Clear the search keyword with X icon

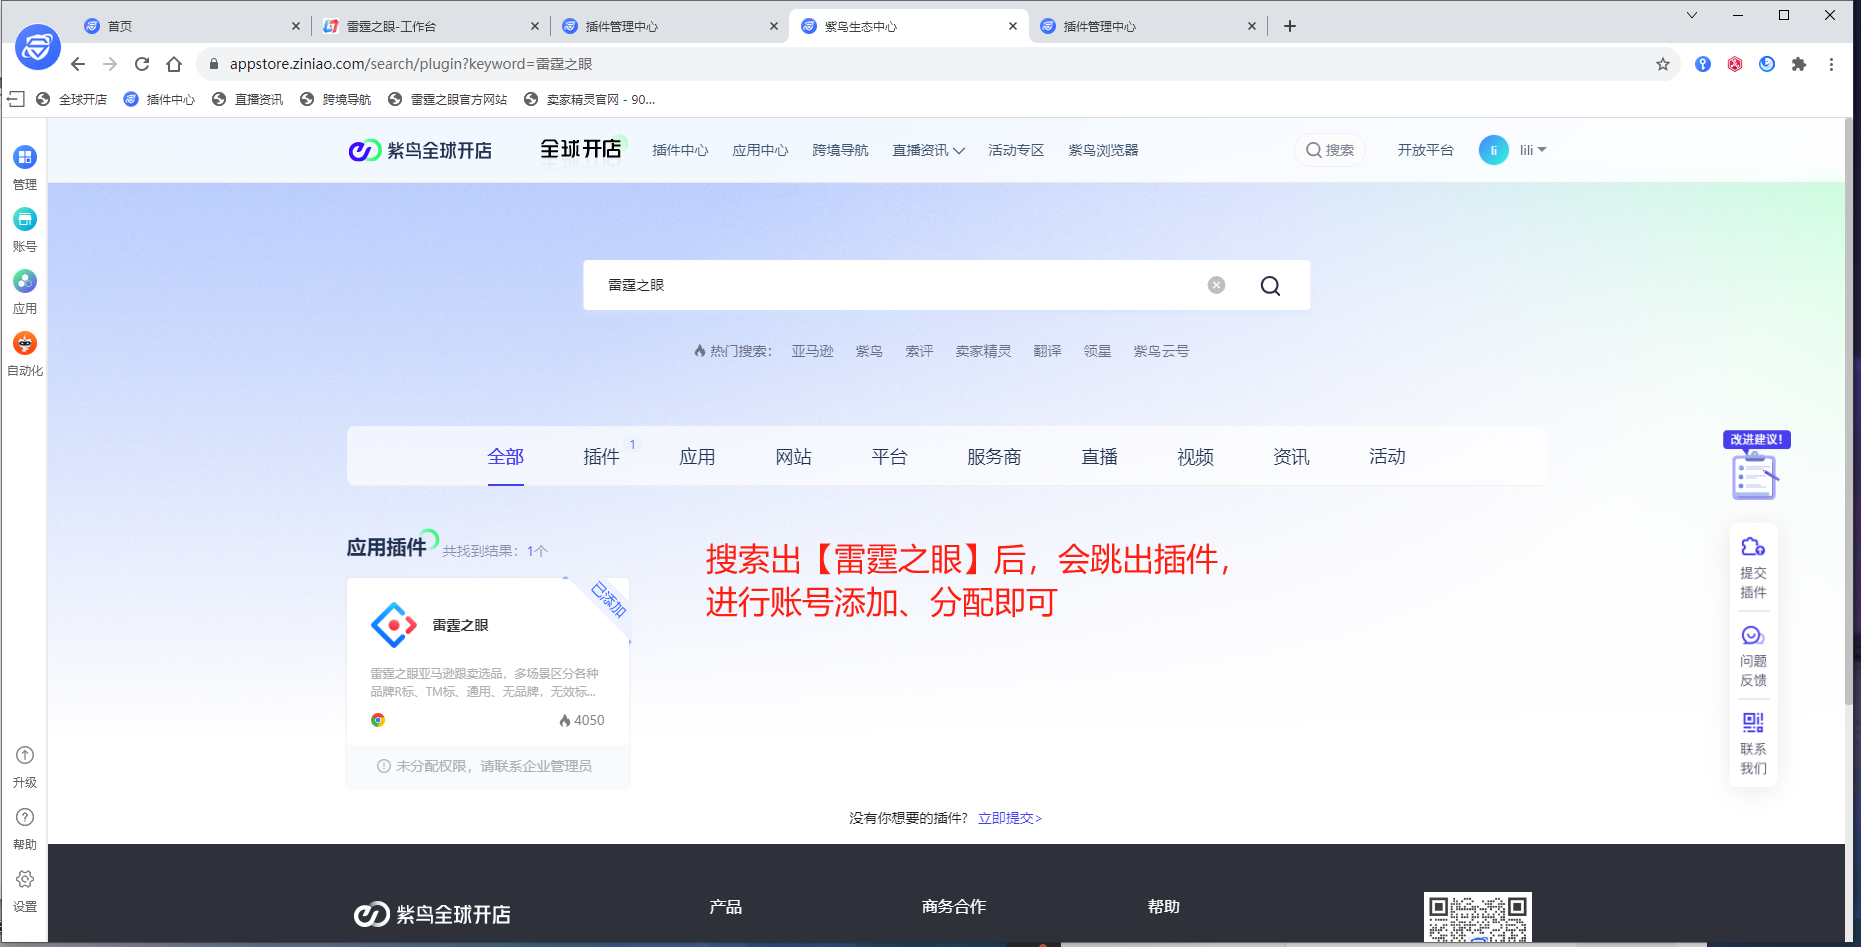1216,285
